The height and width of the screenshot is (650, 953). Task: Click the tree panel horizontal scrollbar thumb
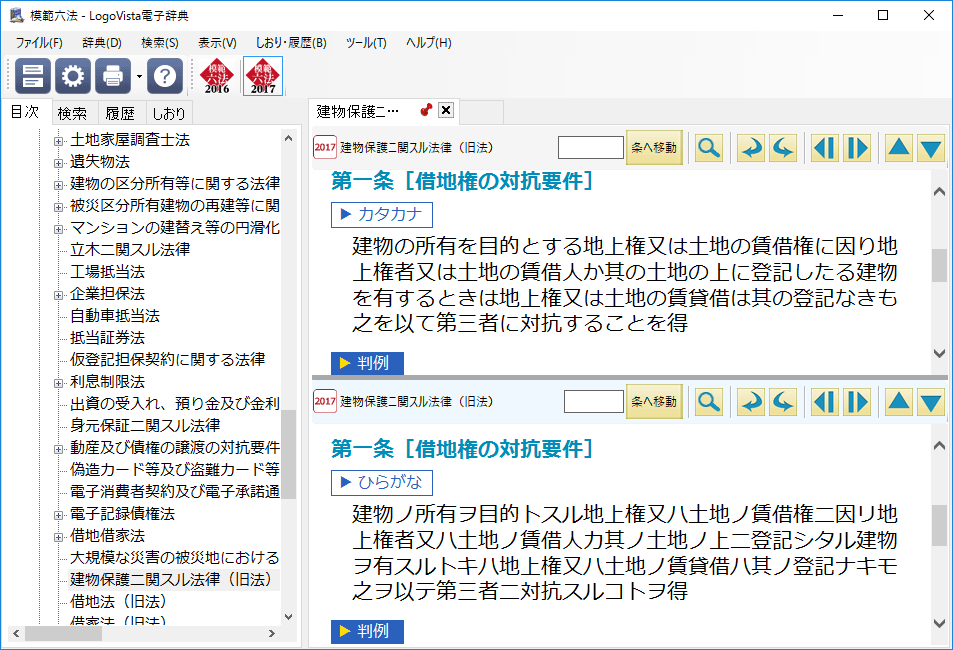coord(63,634)
